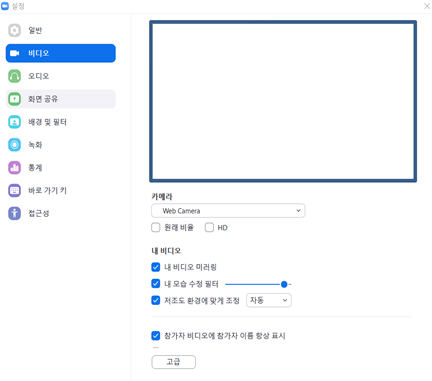Screen dimensions: 432x381
Task: Click the Zoom logo in title bar
Action: pyautogui.click(x=5, y=6)
